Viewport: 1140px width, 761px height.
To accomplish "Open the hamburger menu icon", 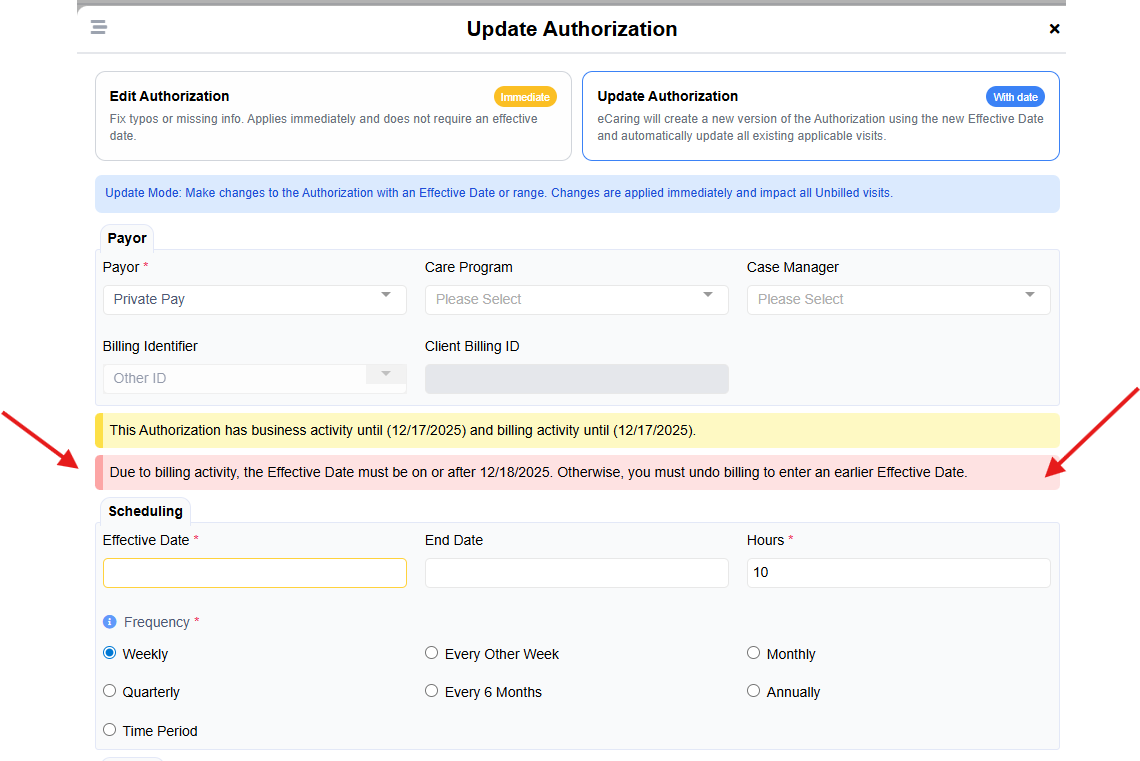I will (x=98, y=27).
